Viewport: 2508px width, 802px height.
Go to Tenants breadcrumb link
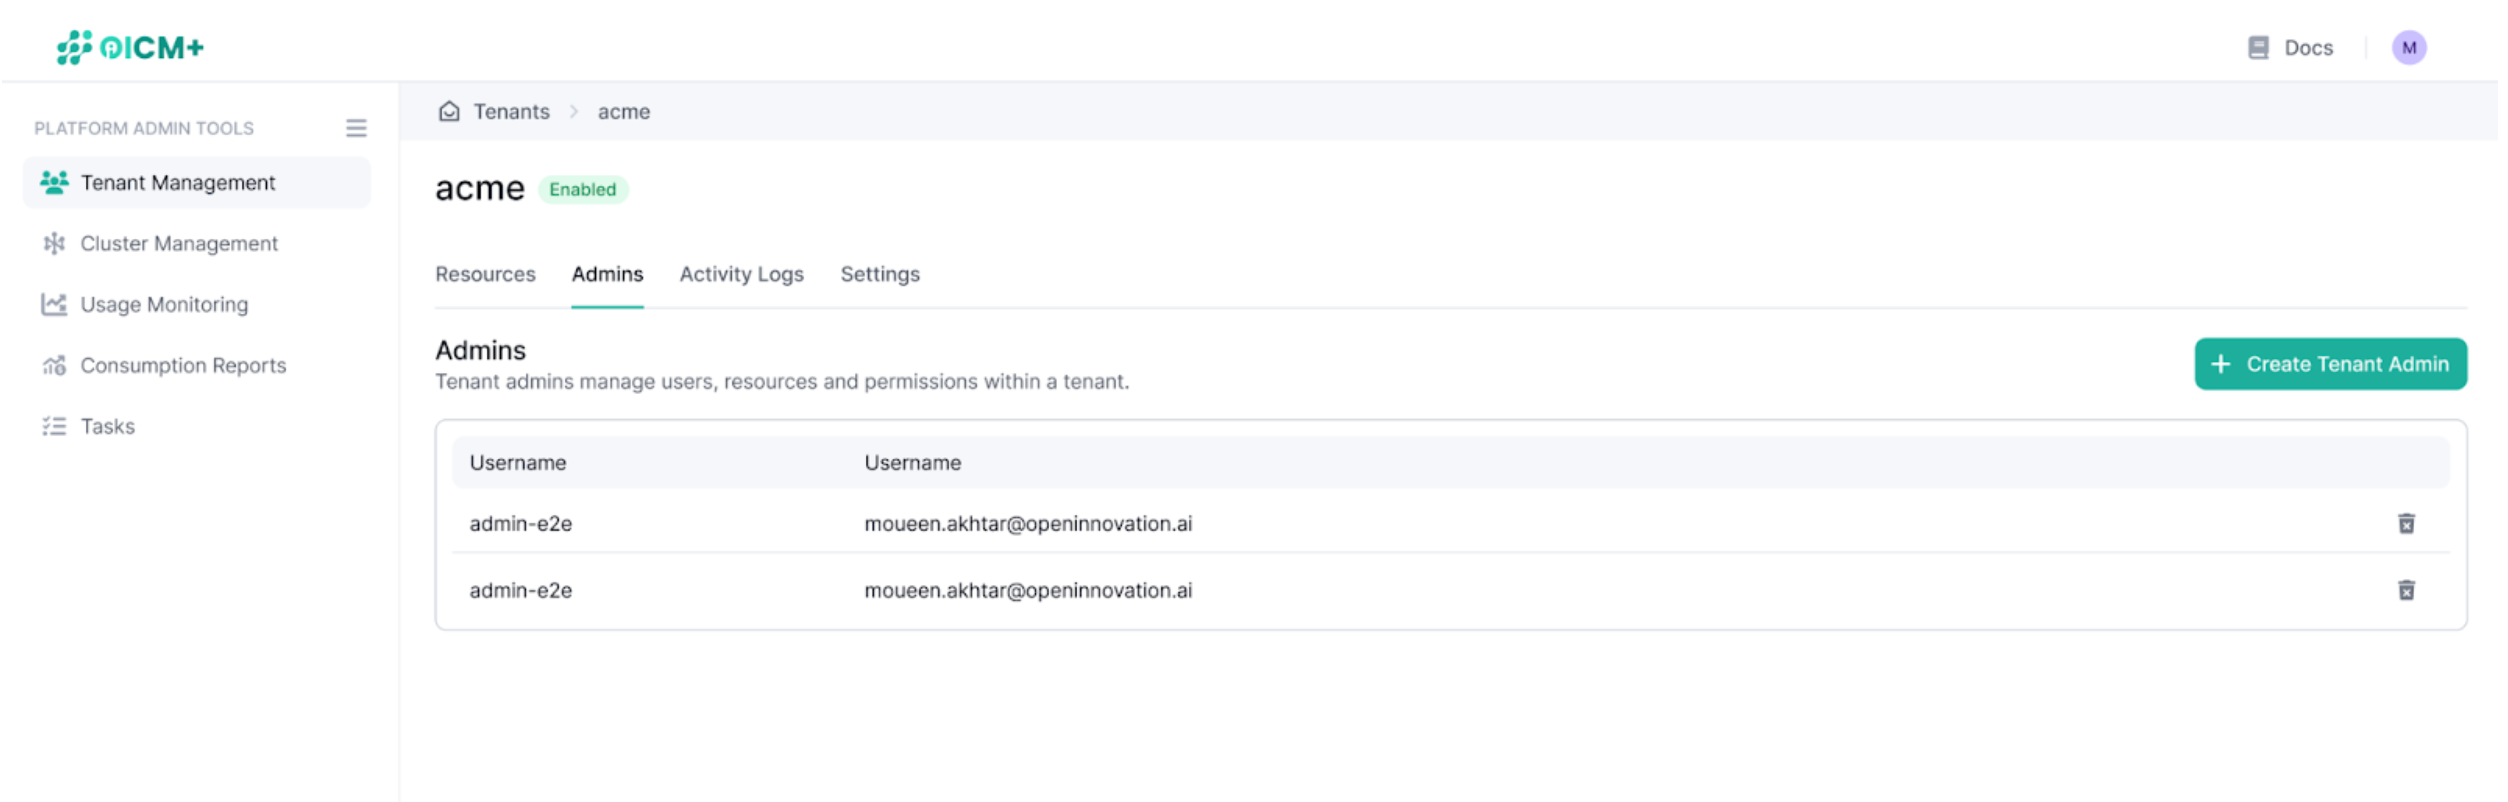511,112
